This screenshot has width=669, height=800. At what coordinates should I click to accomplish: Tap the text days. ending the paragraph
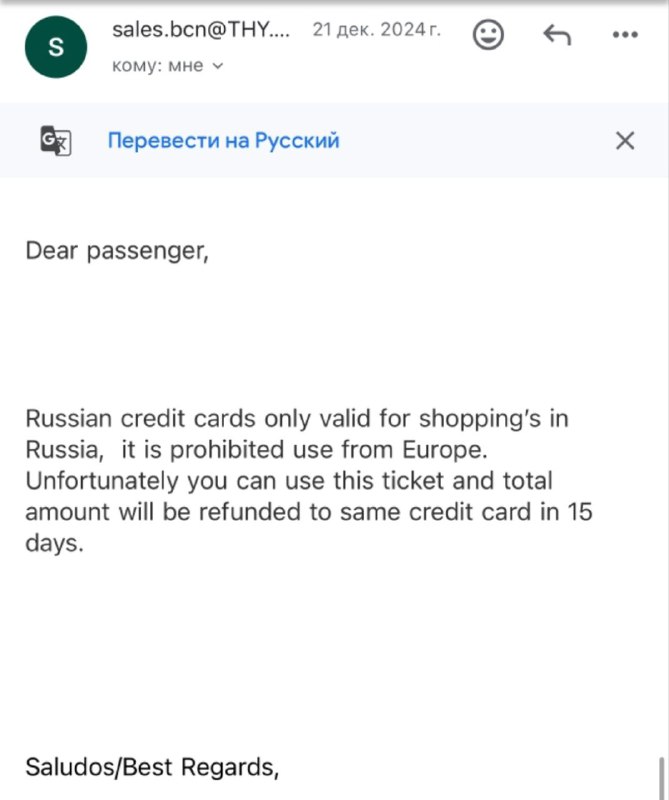tap(54, 543)
